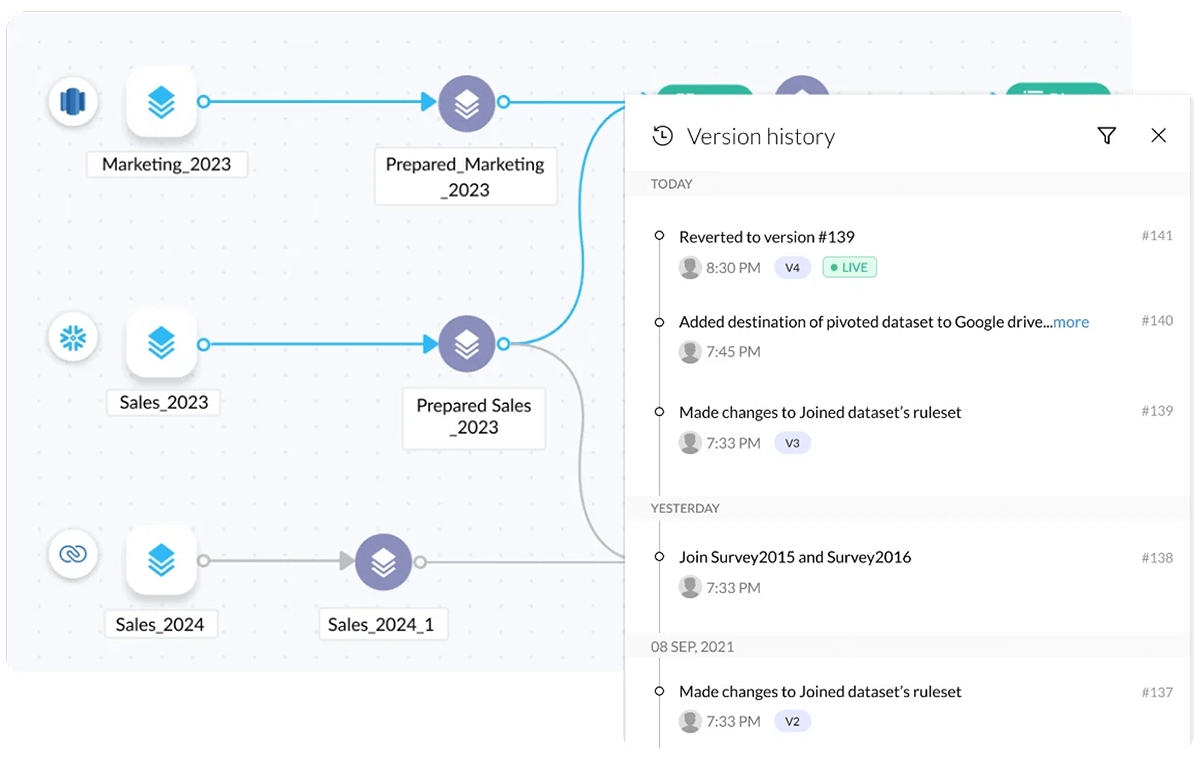
Task: Click the V4 version badge
Action: point(792,267)
